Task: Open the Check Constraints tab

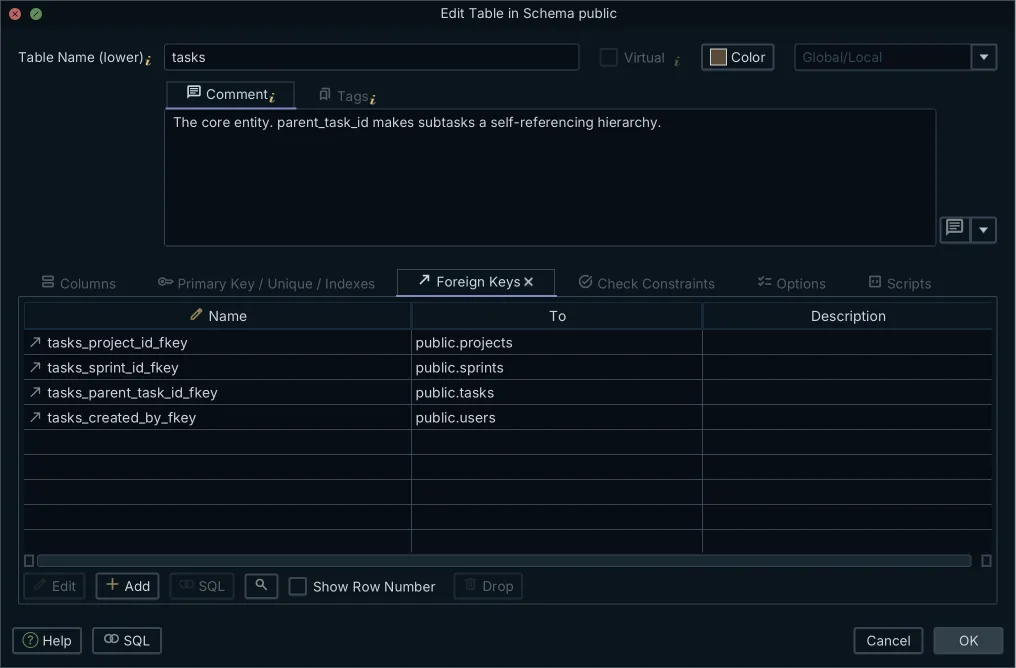Action: [647, 283]
